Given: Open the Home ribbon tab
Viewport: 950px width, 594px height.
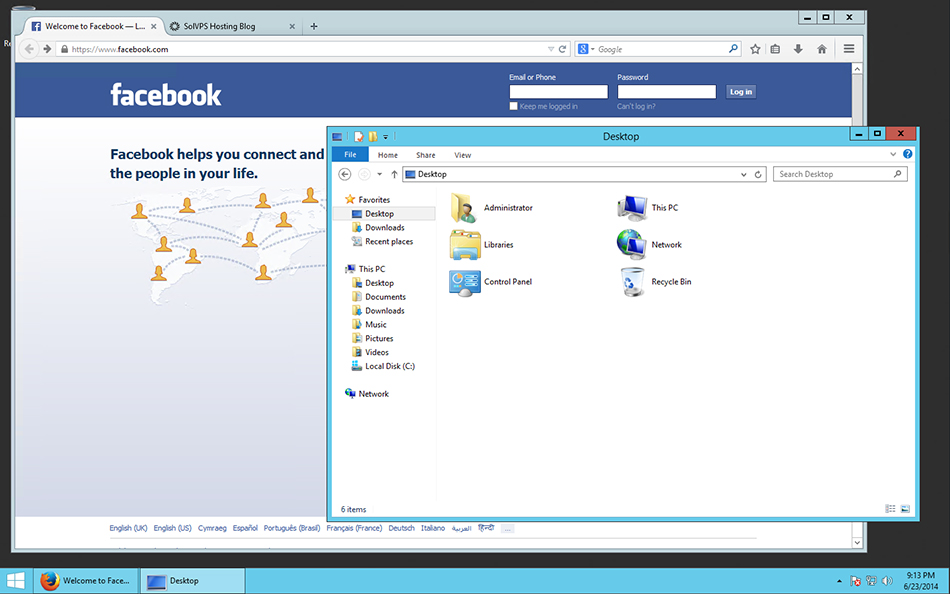Looking at the screenshot, I should (388, 155).
